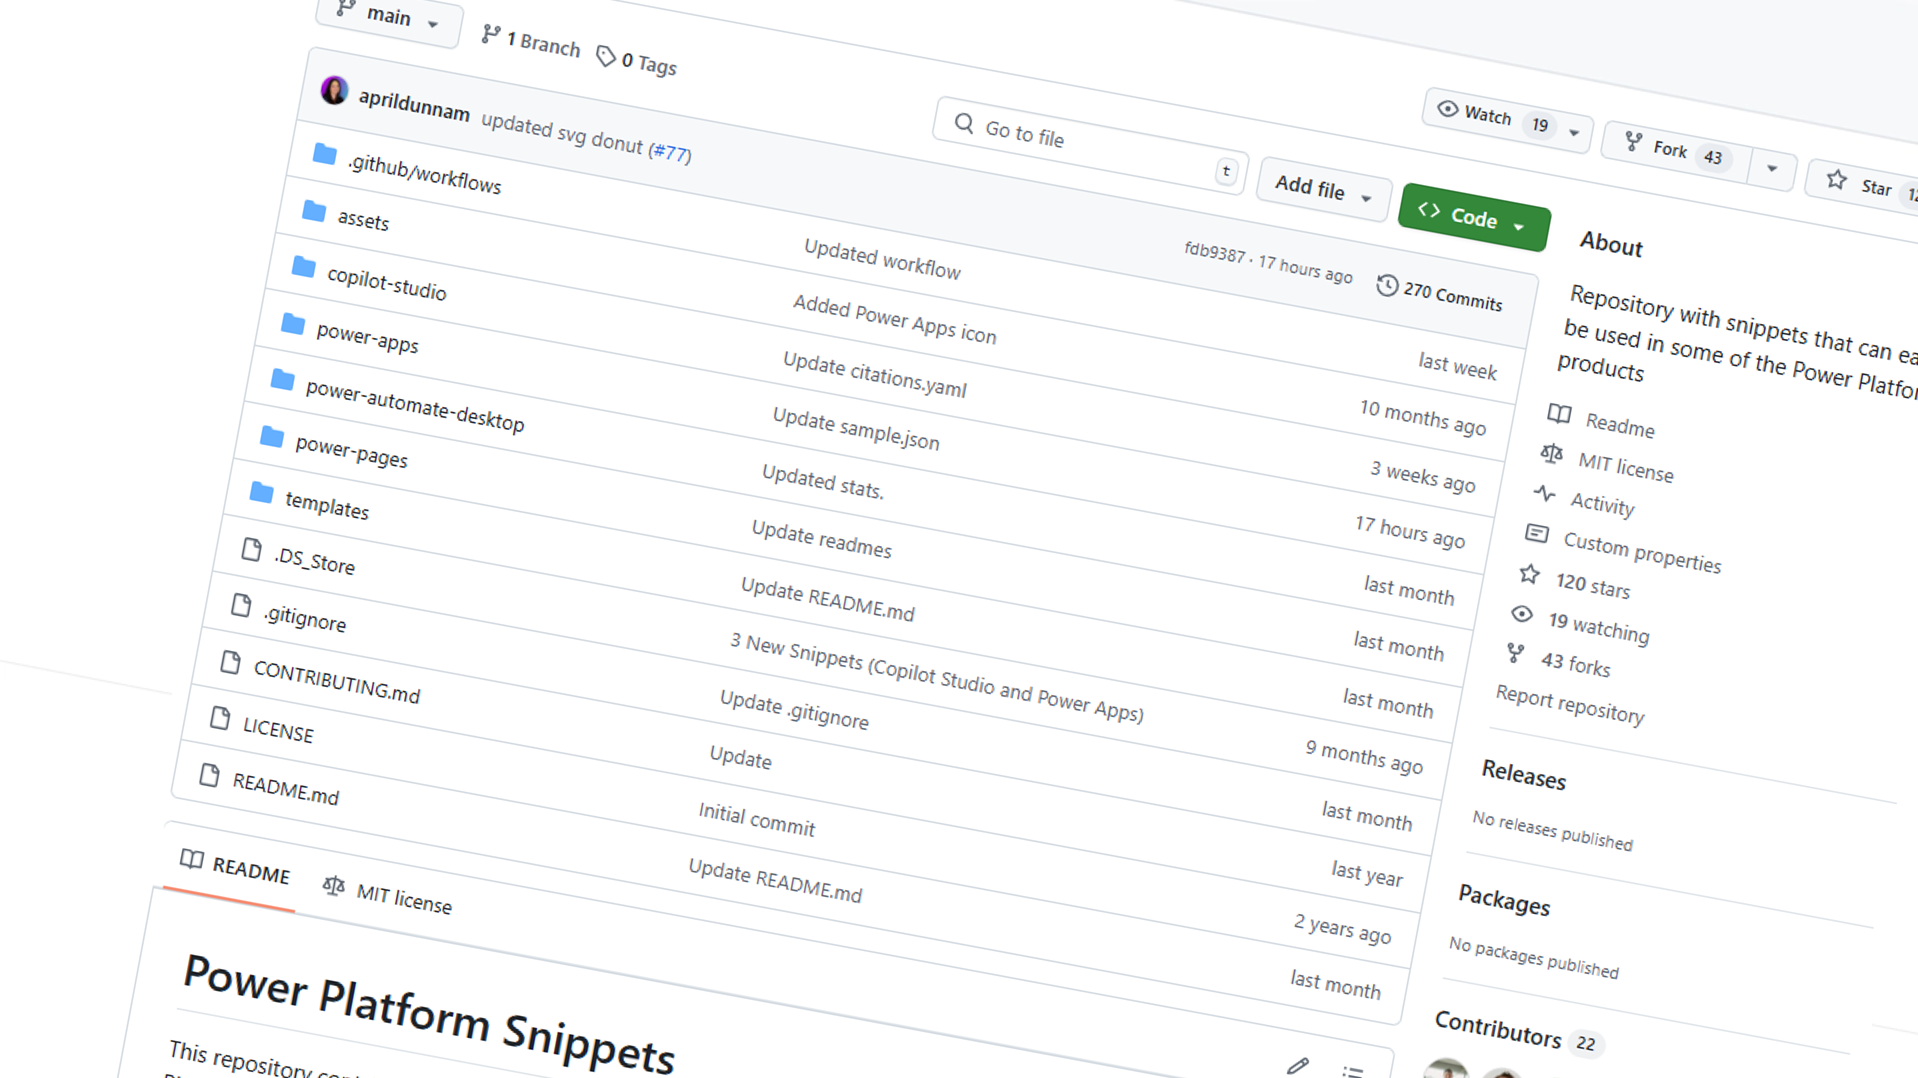Expand the Add file dropdown

pyautogui.click(x=1322, y=190)
